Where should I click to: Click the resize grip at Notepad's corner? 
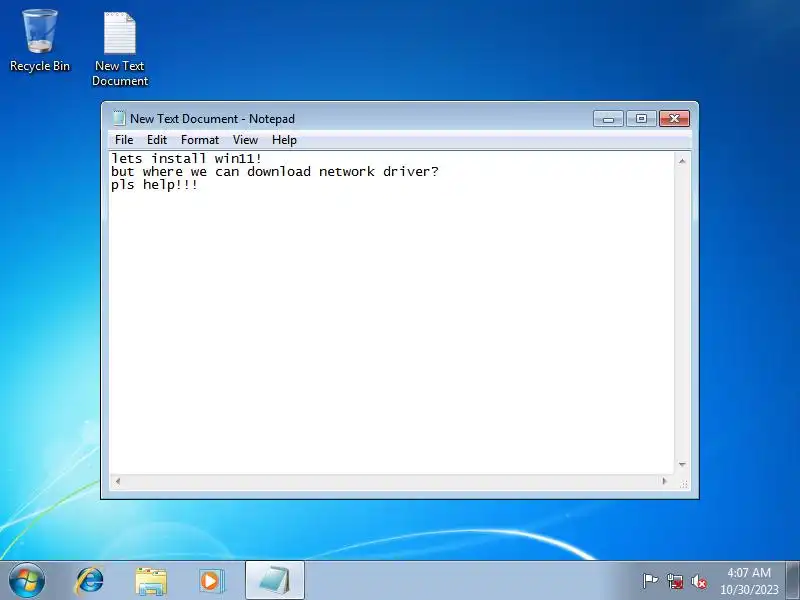pyautogui.click(x=684, y=484)
